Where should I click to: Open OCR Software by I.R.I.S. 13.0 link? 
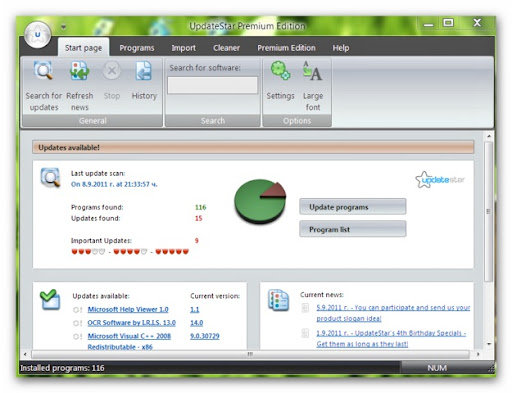[x=131, y=323]
